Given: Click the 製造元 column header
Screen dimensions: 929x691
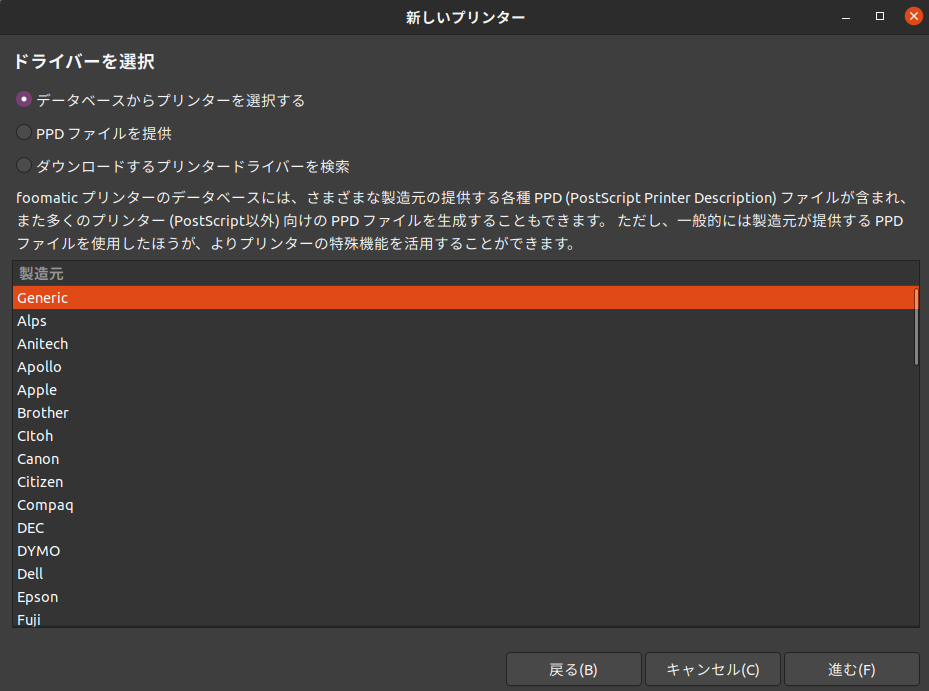Looking at the screenshot, I should coord(40,274).
